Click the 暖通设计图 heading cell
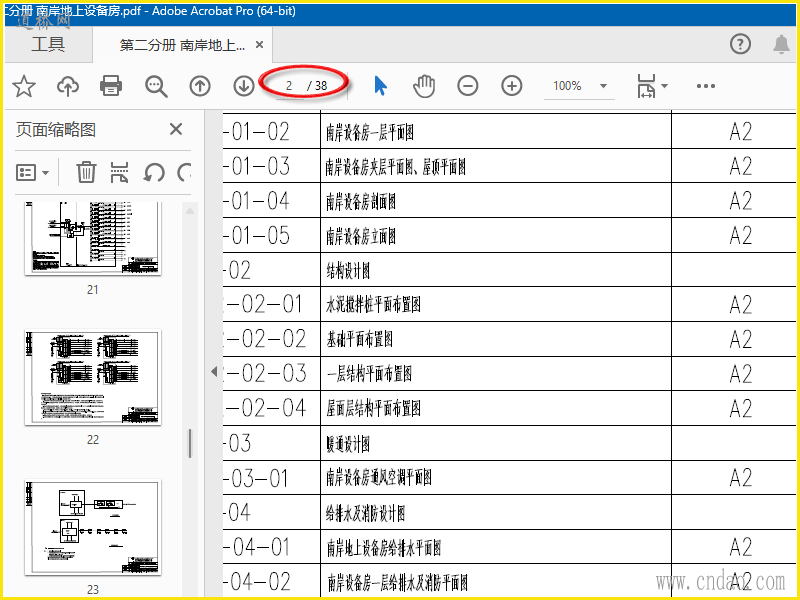The image size is (800, 600). pos(496,443)
